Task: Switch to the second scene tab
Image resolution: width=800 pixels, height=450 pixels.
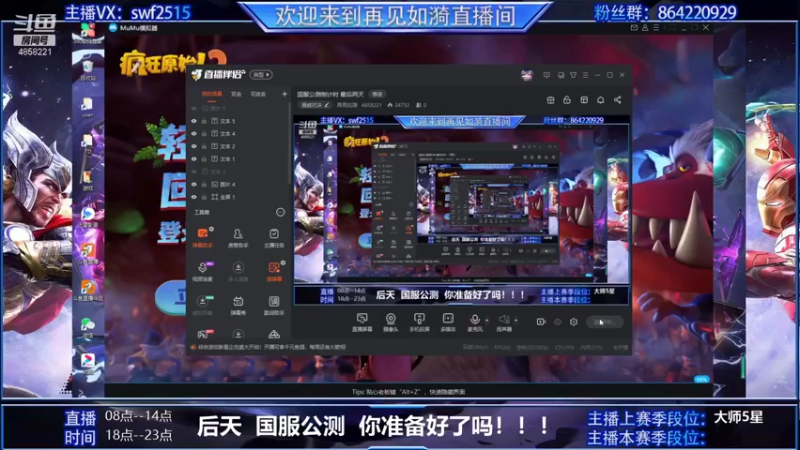Action: click(x=236, y=94)
